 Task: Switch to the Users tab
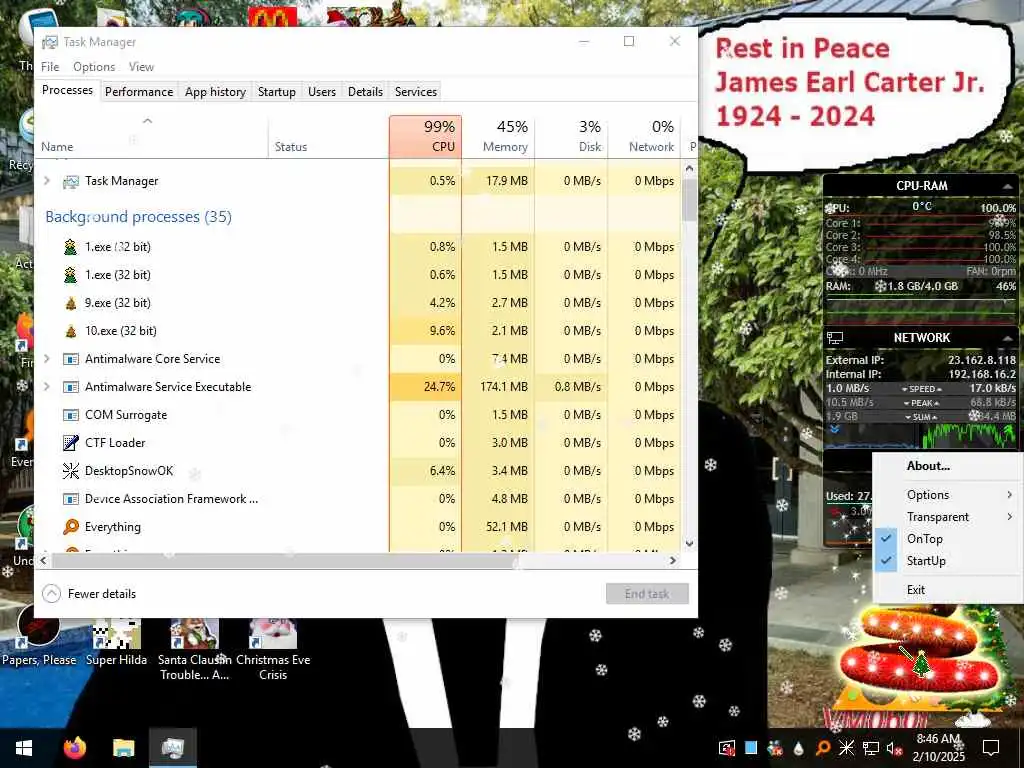322,92
